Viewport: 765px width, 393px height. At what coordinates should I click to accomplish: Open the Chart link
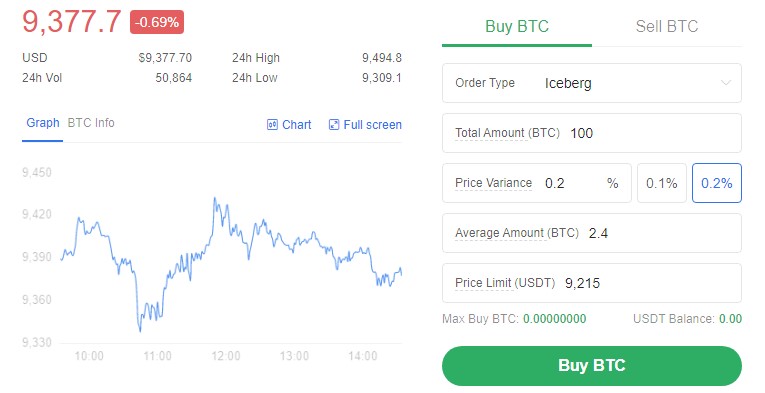289,125
